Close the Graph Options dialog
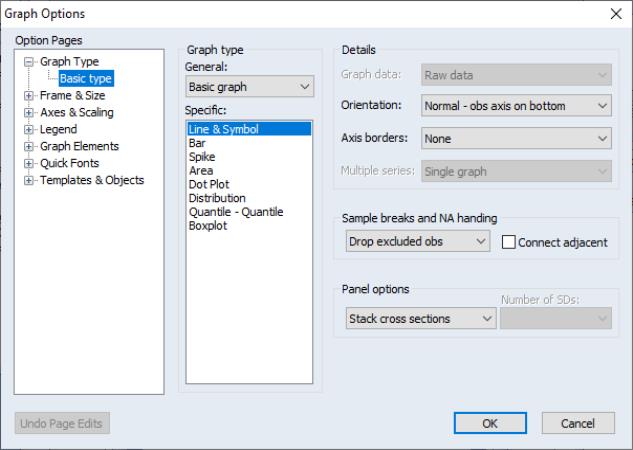Image resolution: width=633 pixels, height=450 pixels. (x=616, y=14)
